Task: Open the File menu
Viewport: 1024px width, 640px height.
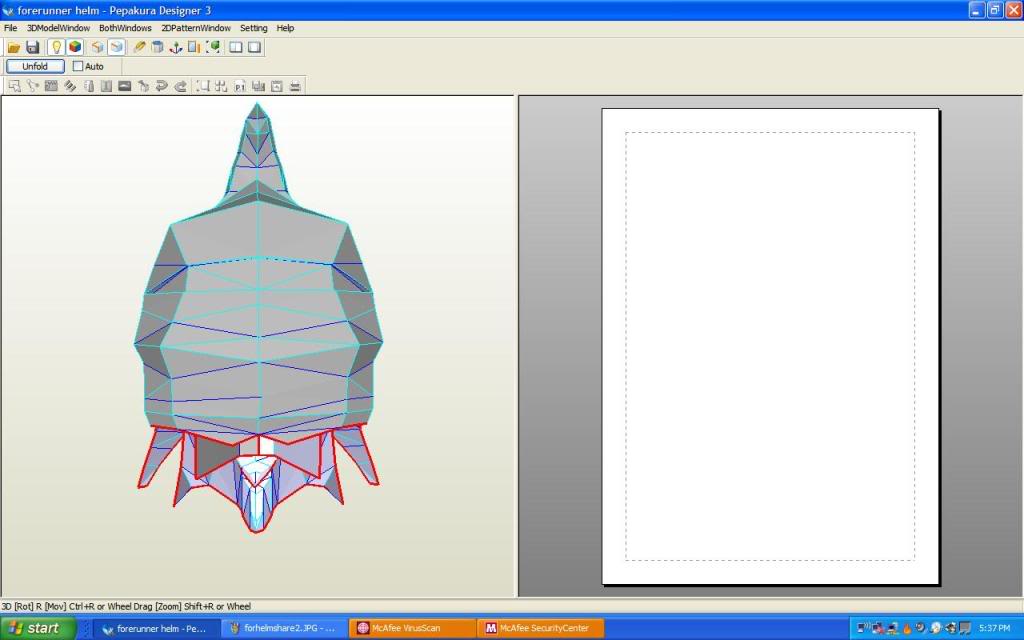Action: [10, 28]
